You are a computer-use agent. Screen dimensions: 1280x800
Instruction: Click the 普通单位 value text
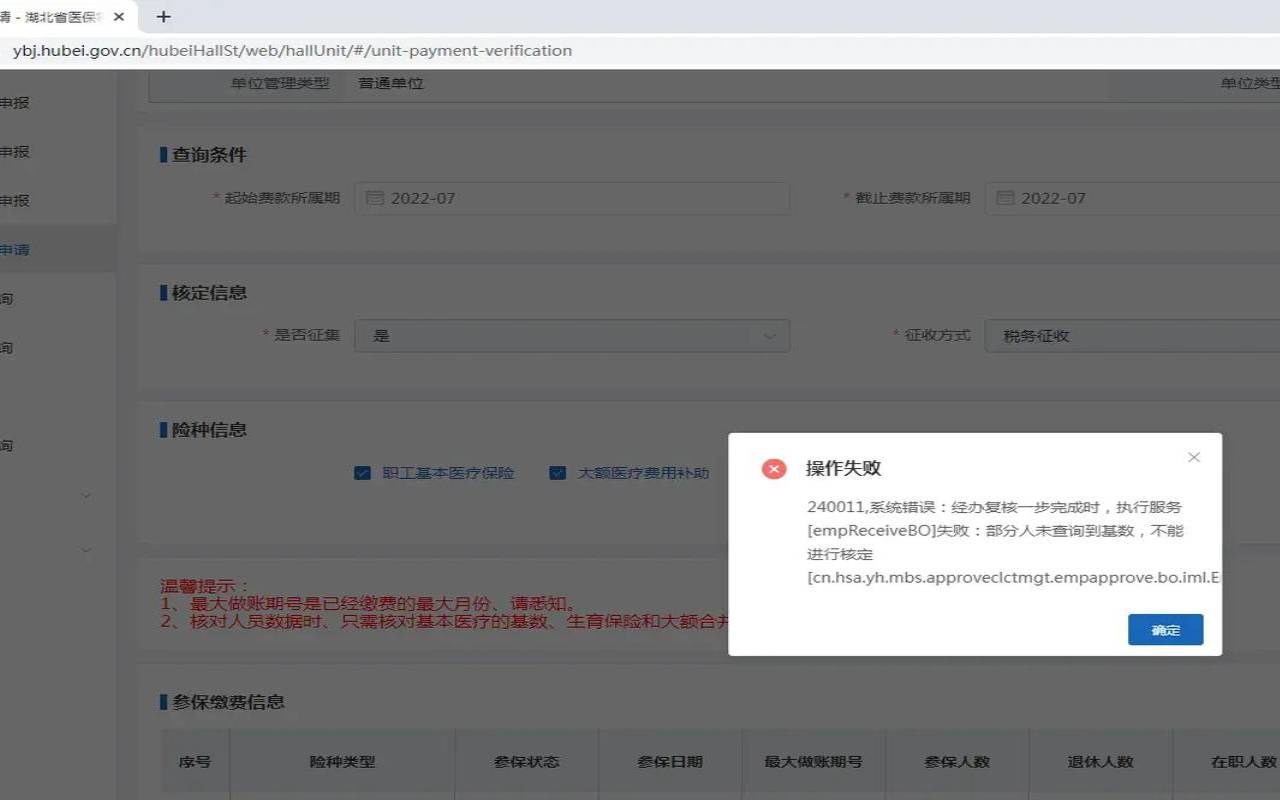coord(391,83)
